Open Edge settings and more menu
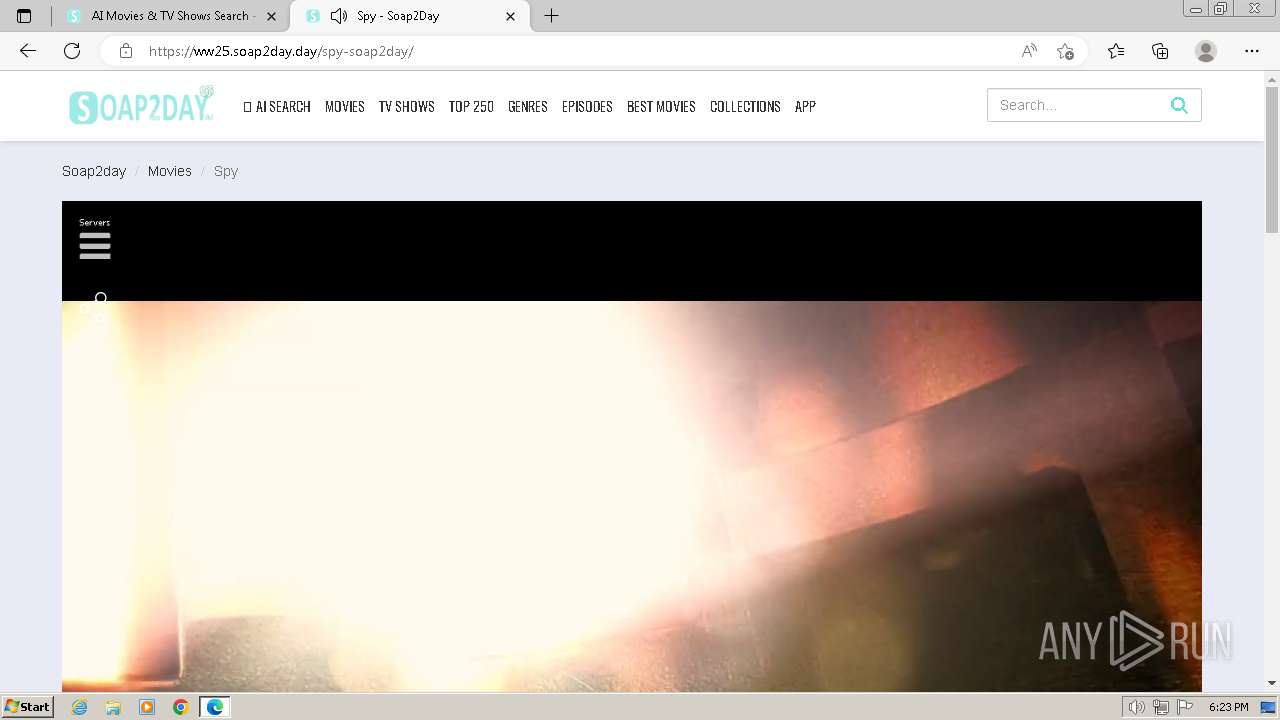Screen dimensions: 1280x720 point(1252,51)
